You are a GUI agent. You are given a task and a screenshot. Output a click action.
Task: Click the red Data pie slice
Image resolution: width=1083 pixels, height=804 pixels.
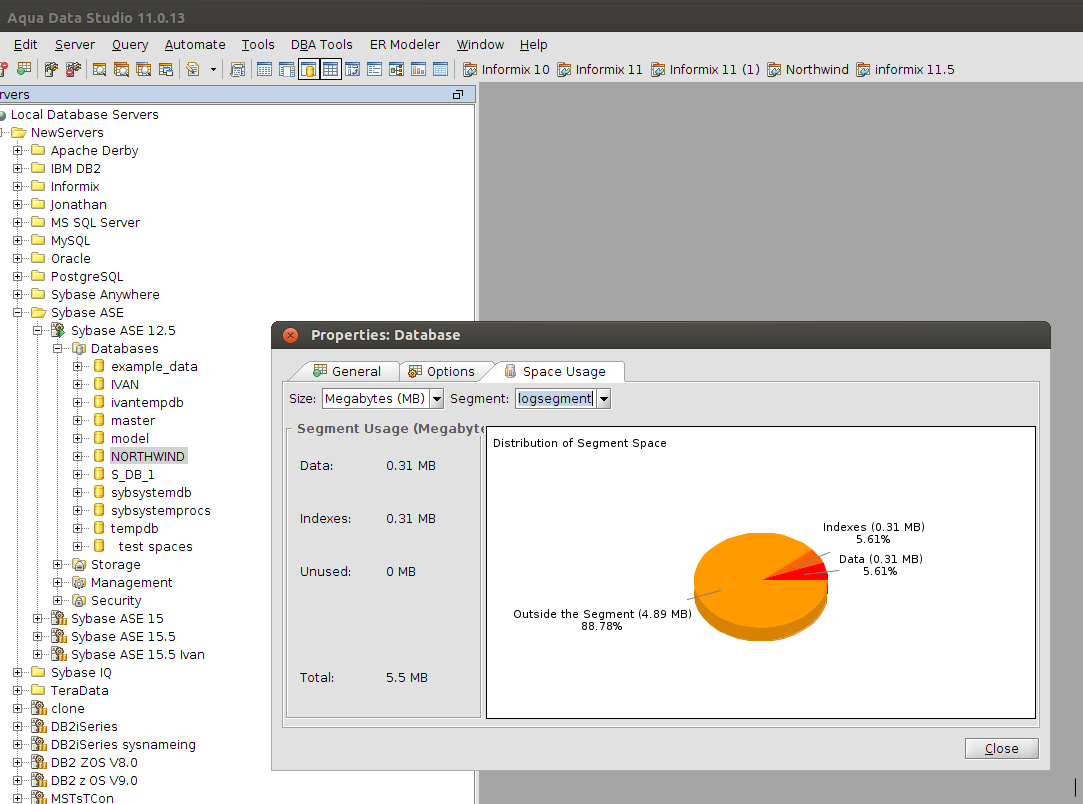point(808,573)
